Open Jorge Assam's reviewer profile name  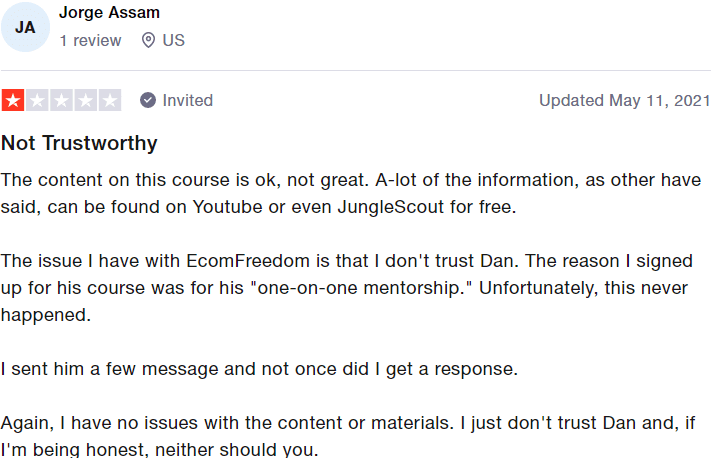(x=109, y=13)
